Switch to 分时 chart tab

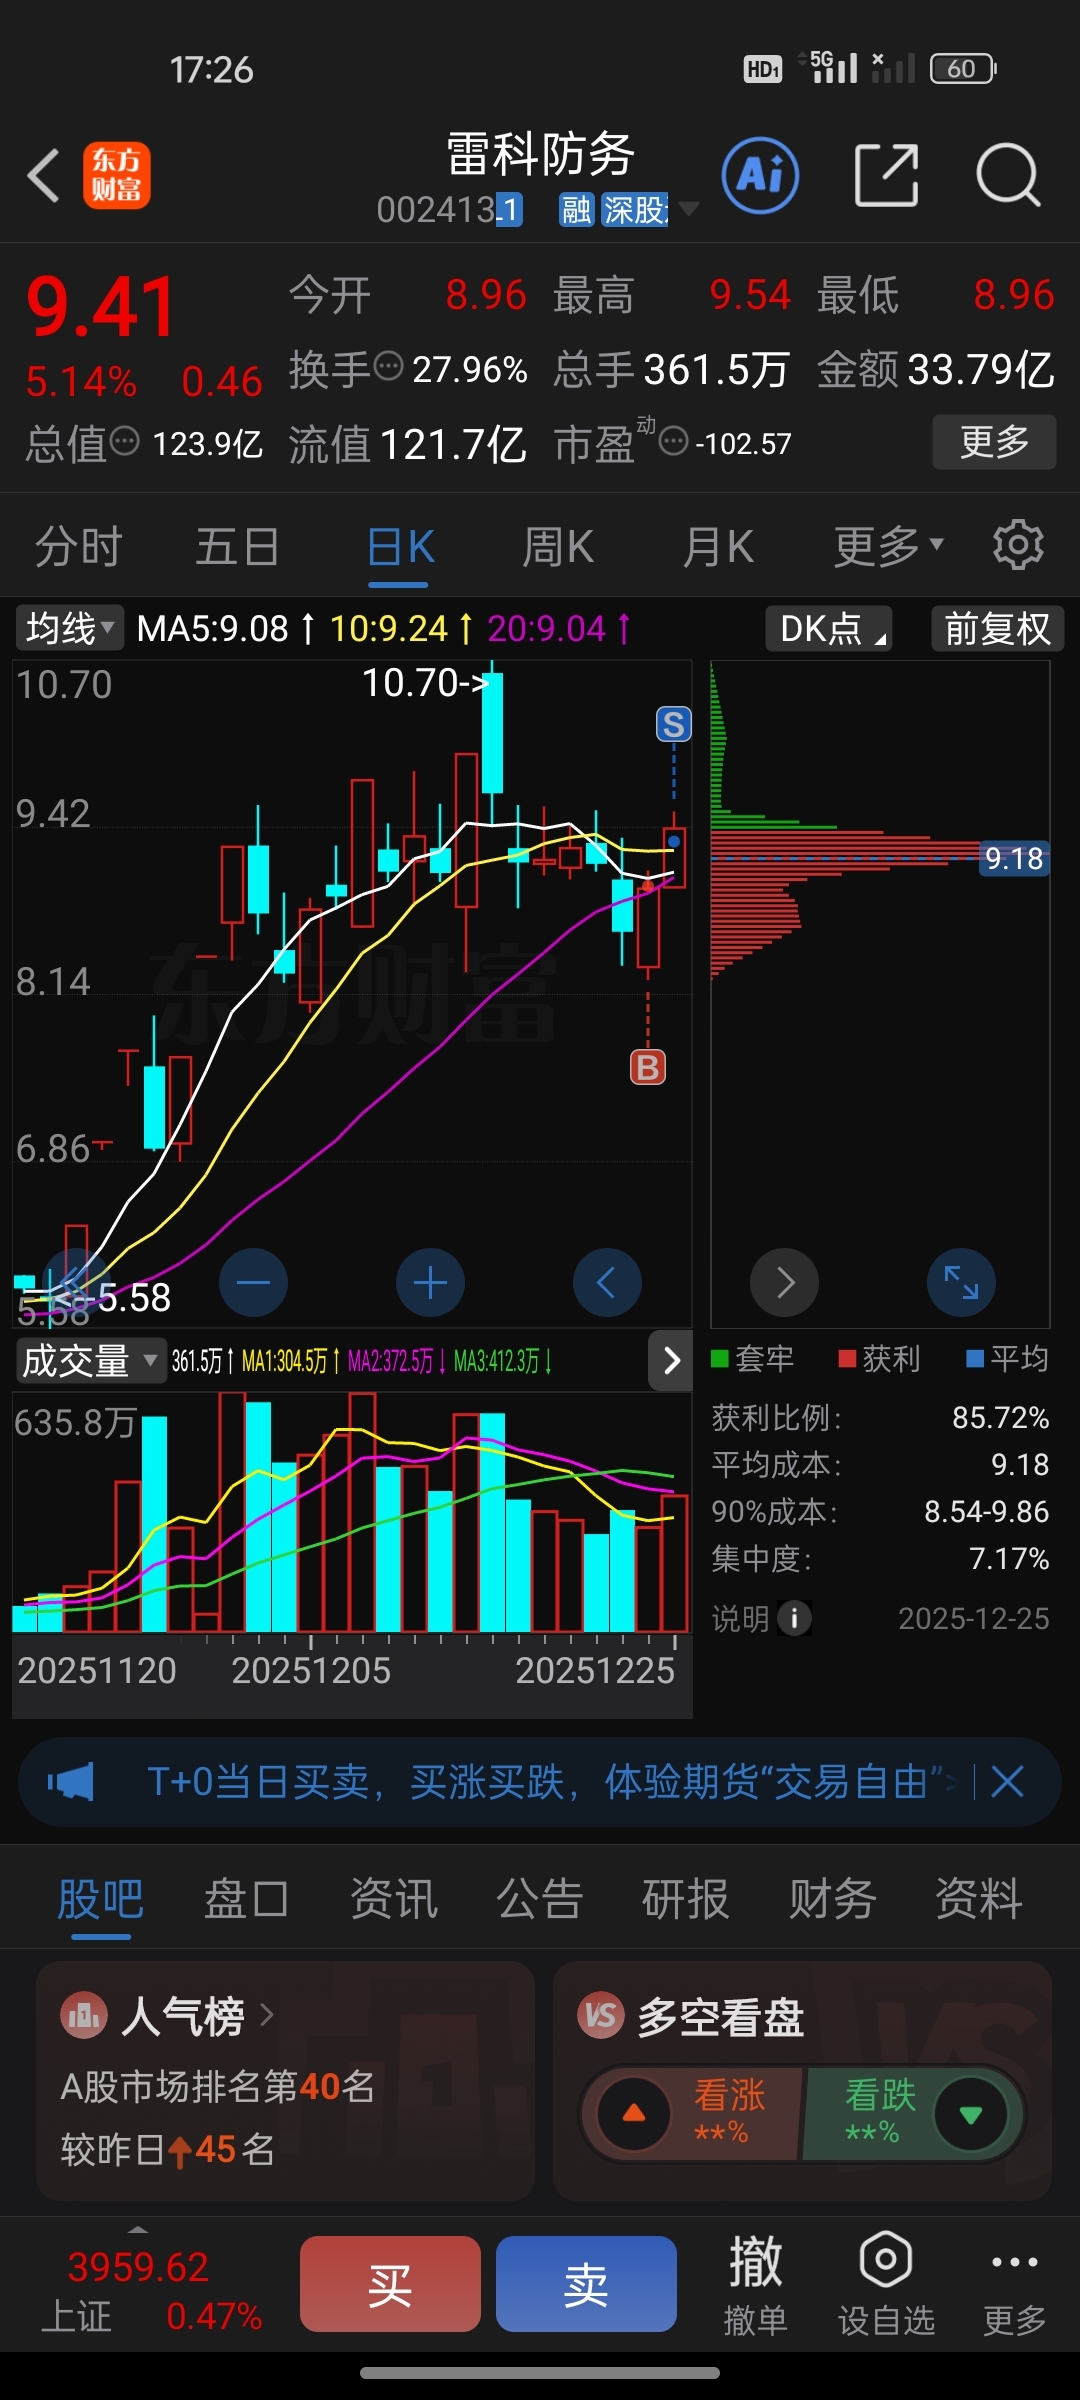click(78, 546)
